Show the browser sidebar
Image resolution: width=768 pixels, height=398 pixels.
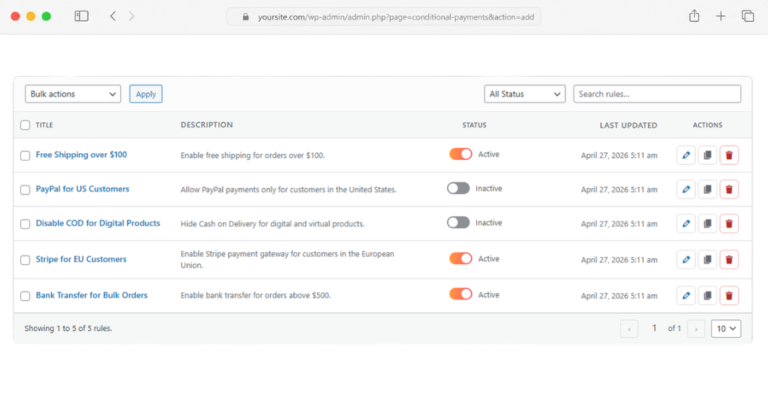(81, 16)
